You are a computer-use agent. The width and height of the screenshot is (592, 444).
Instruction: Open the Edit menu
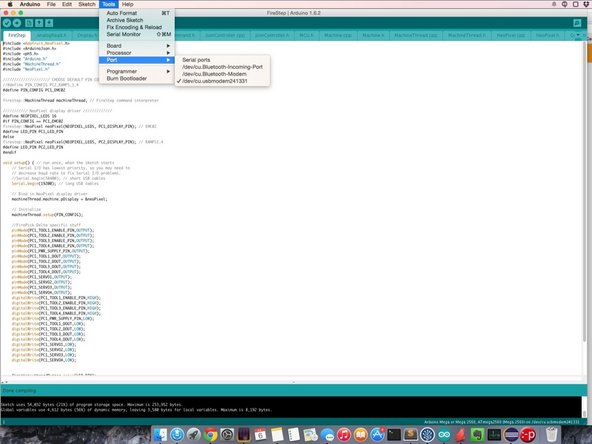67,4
